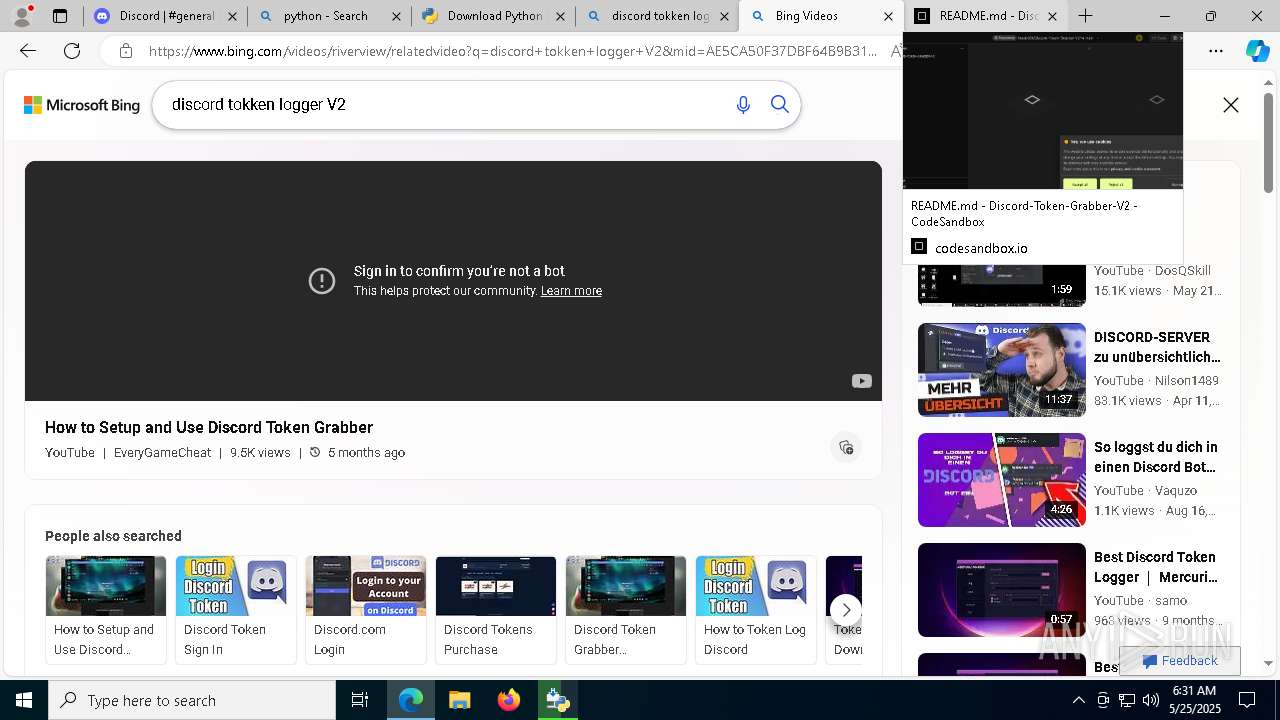Open the clock showing 6:31 AM
The width and height of the screenshot is (1280, 720).
1194,700
